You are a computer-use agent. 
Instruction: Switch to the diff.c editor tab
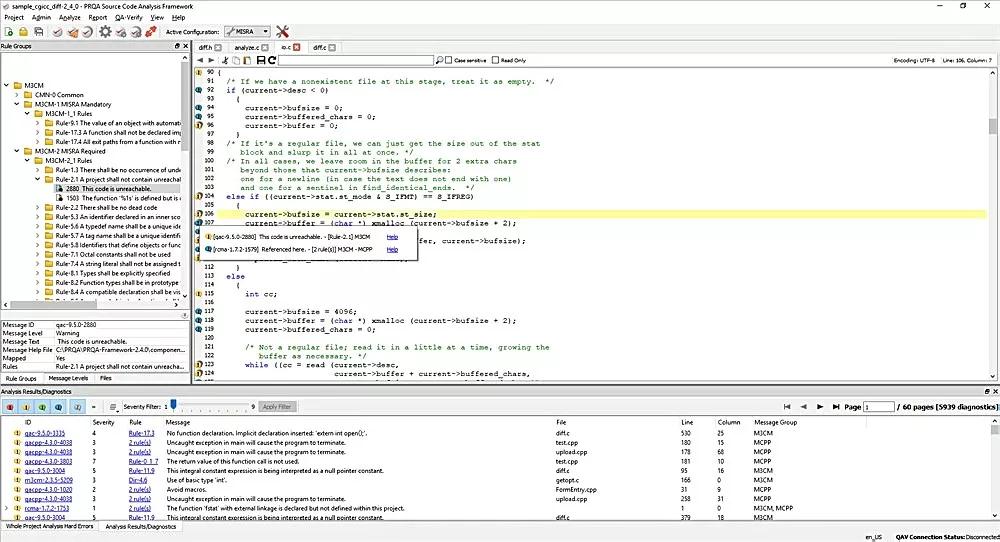click(320, 47)
